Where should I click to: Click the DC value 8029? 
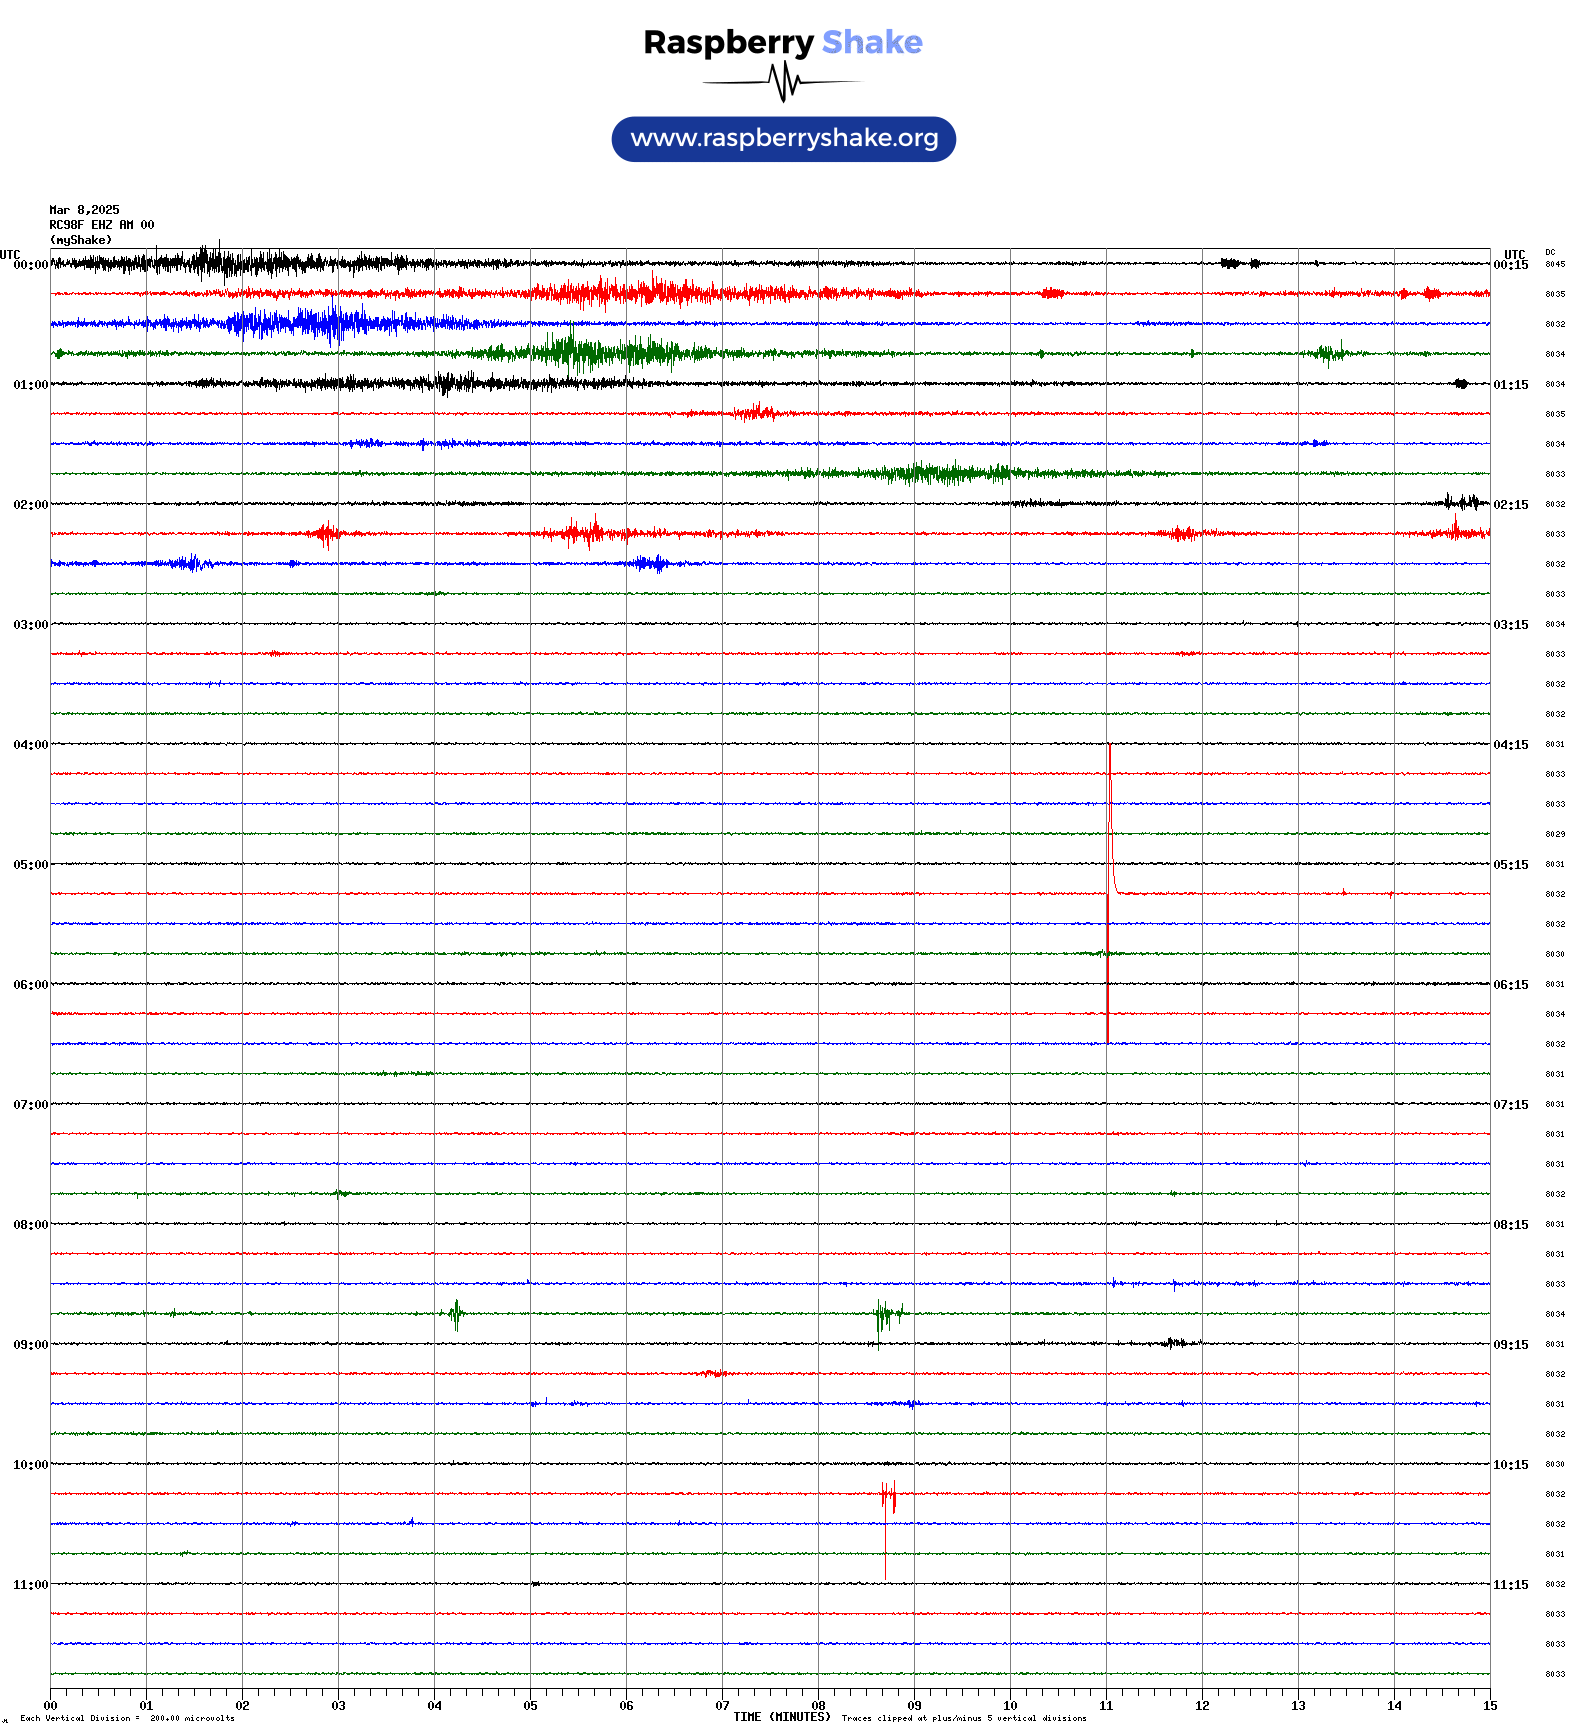pyautogui.click(x=1555, y=835)
